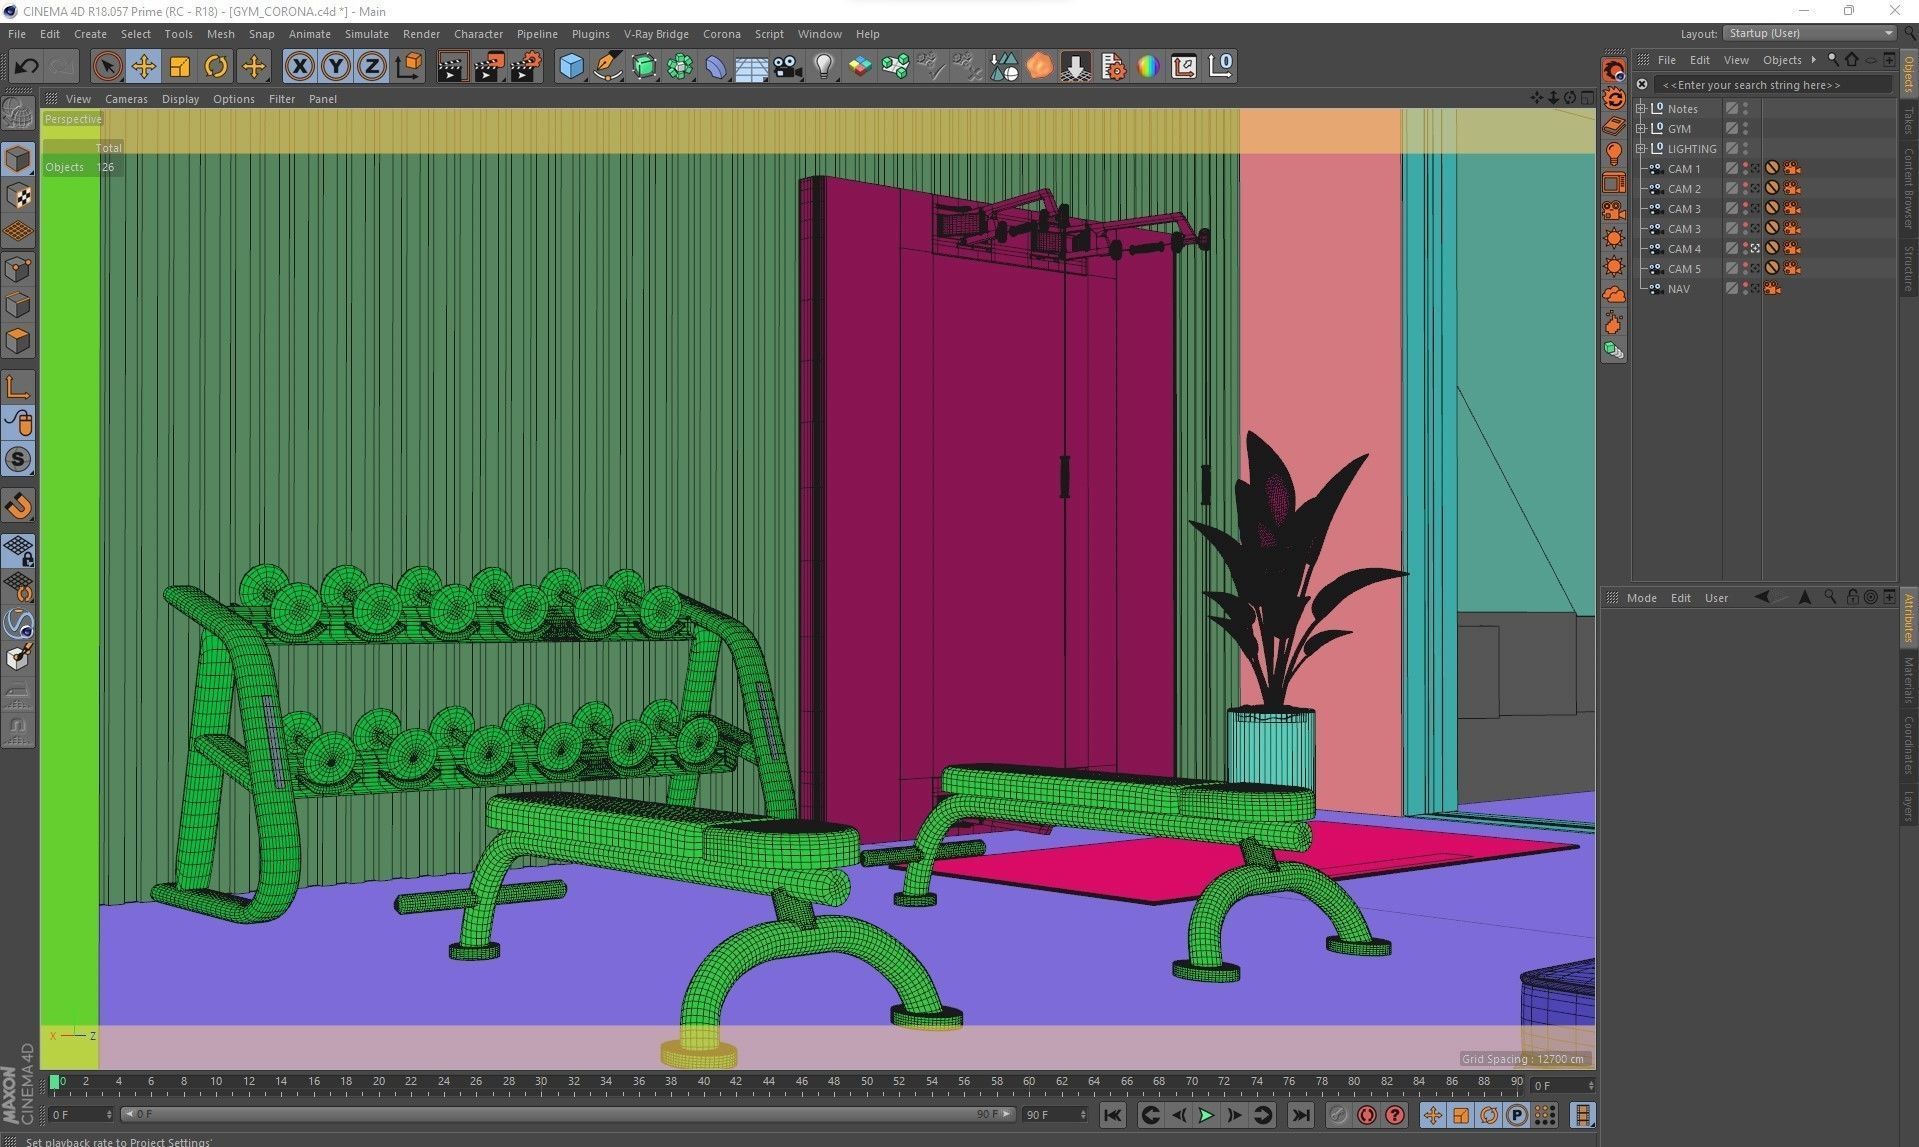Activate the Scale tool
The image size is (1919, 1147).
180,67
